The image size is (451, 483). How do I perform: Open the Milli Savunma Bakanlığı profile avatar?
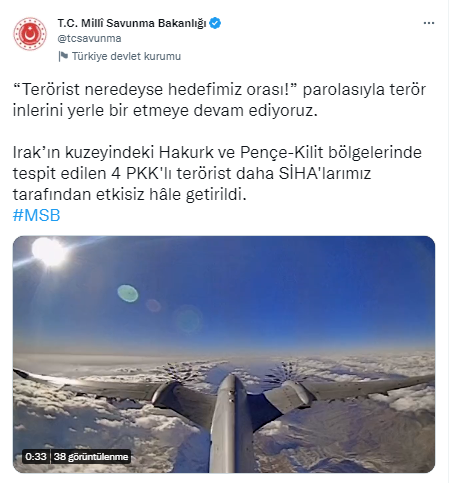point(30,34)
